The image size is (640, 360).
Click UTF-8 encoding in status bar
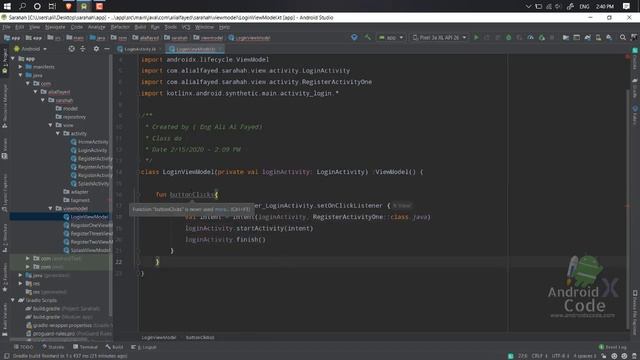click(560, 356)
